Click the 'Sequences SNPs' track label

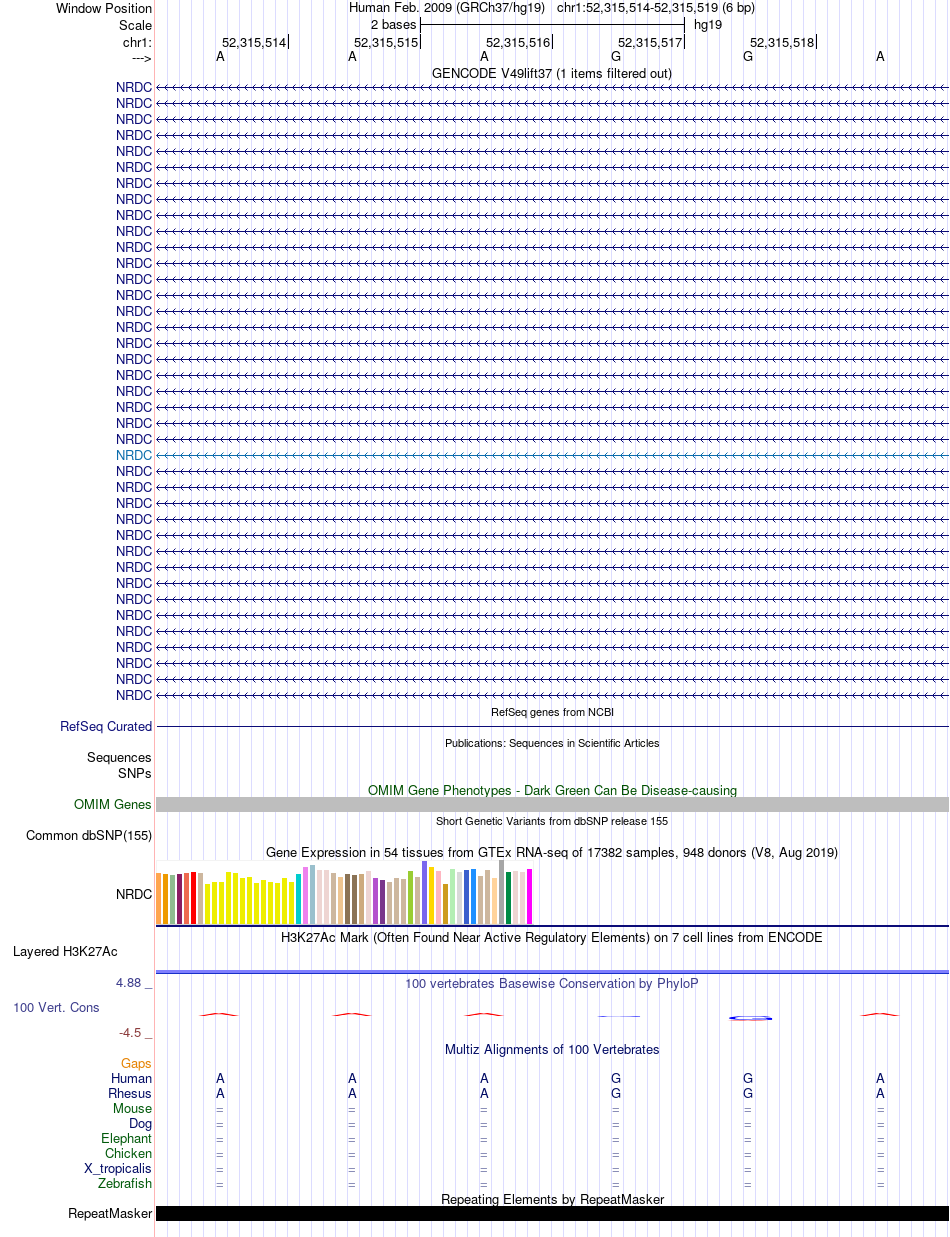tap(119, 766)
